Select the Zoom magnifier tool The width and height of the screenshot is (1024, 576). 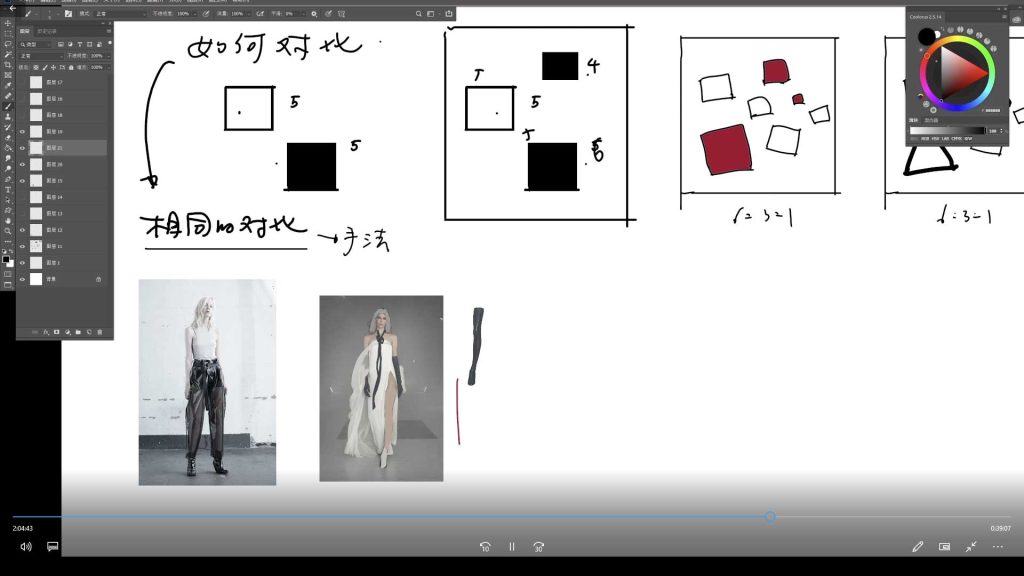8,231
